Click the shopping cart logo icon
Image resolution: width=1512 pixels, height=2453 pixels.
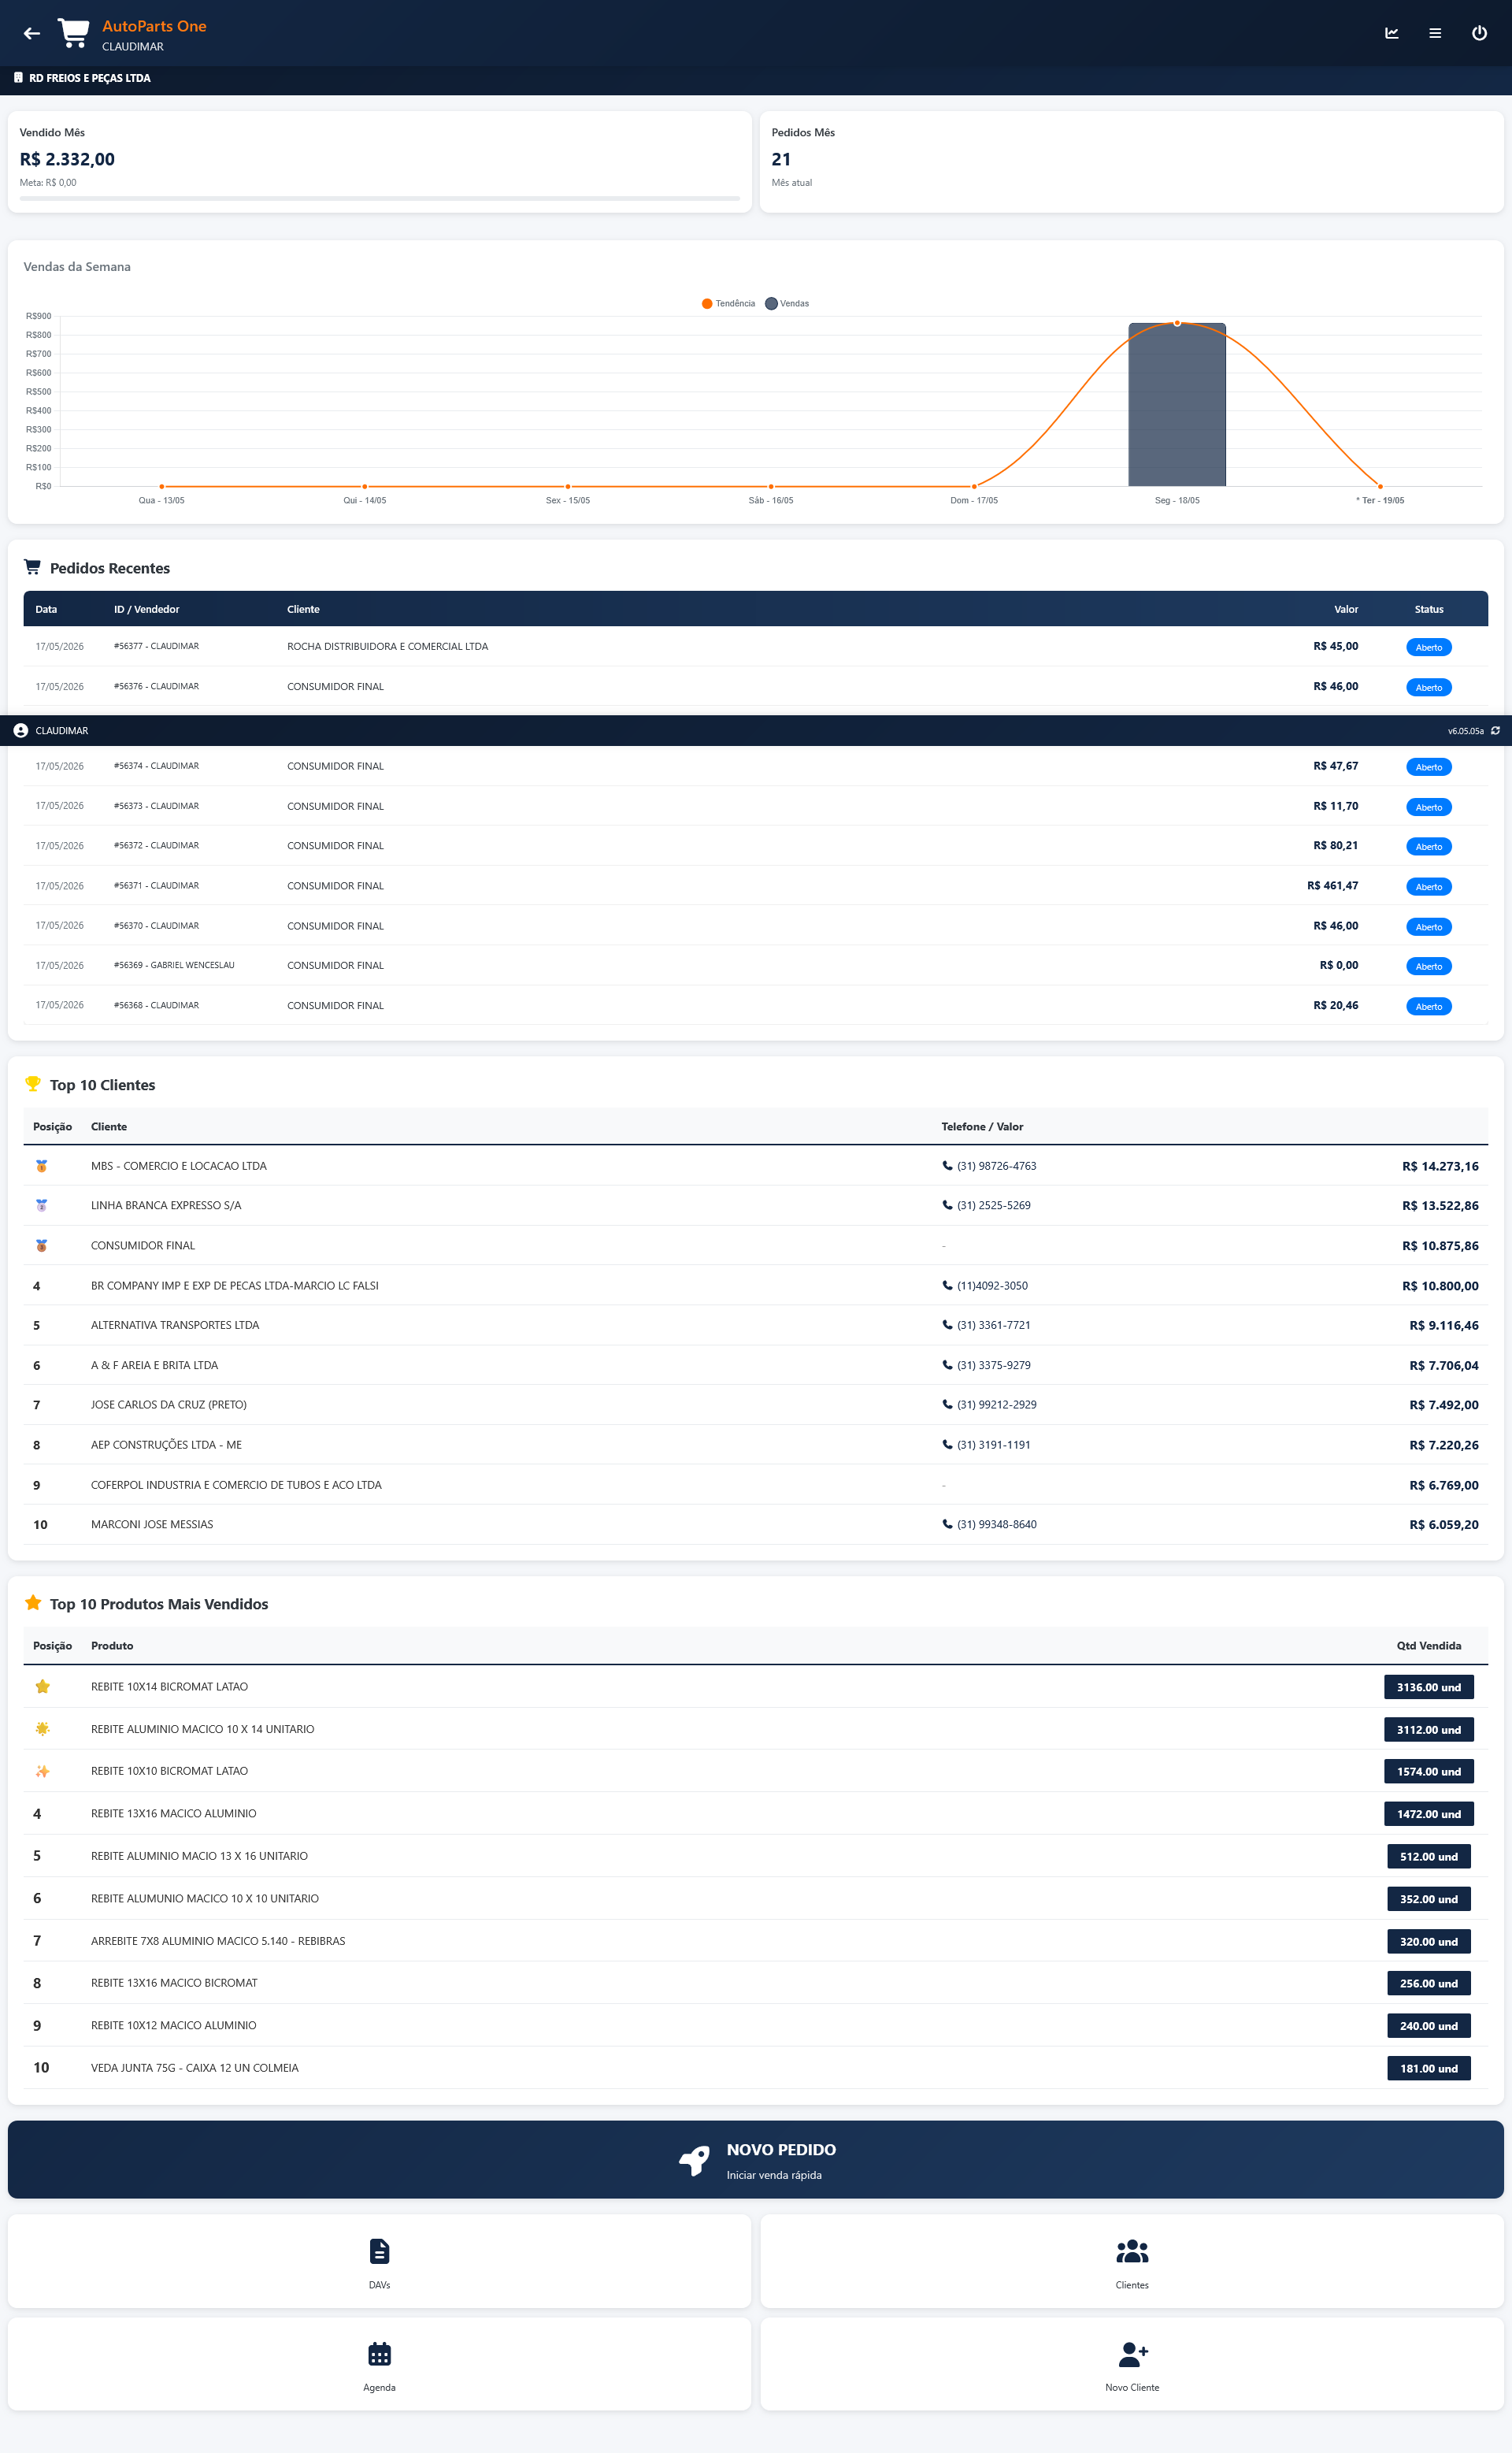tap(73, 32)
